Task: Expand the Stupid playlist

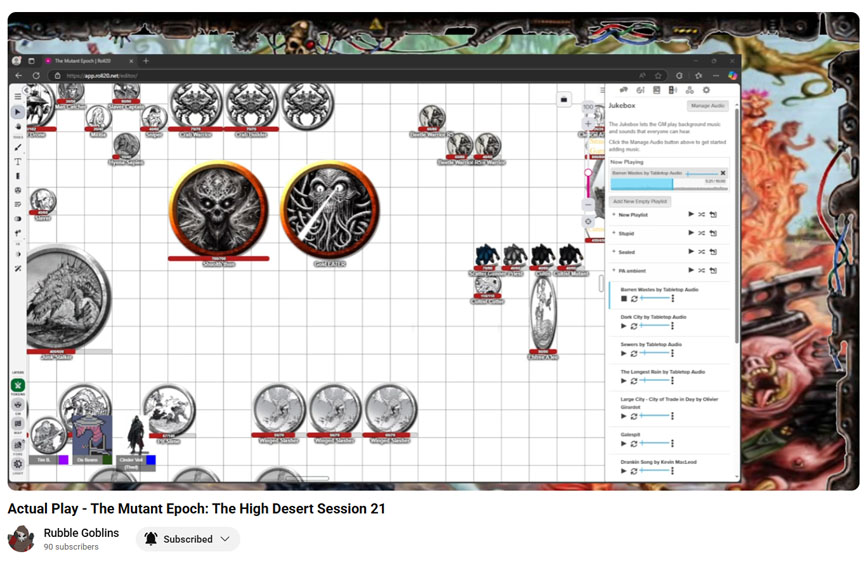Action: 614,233
